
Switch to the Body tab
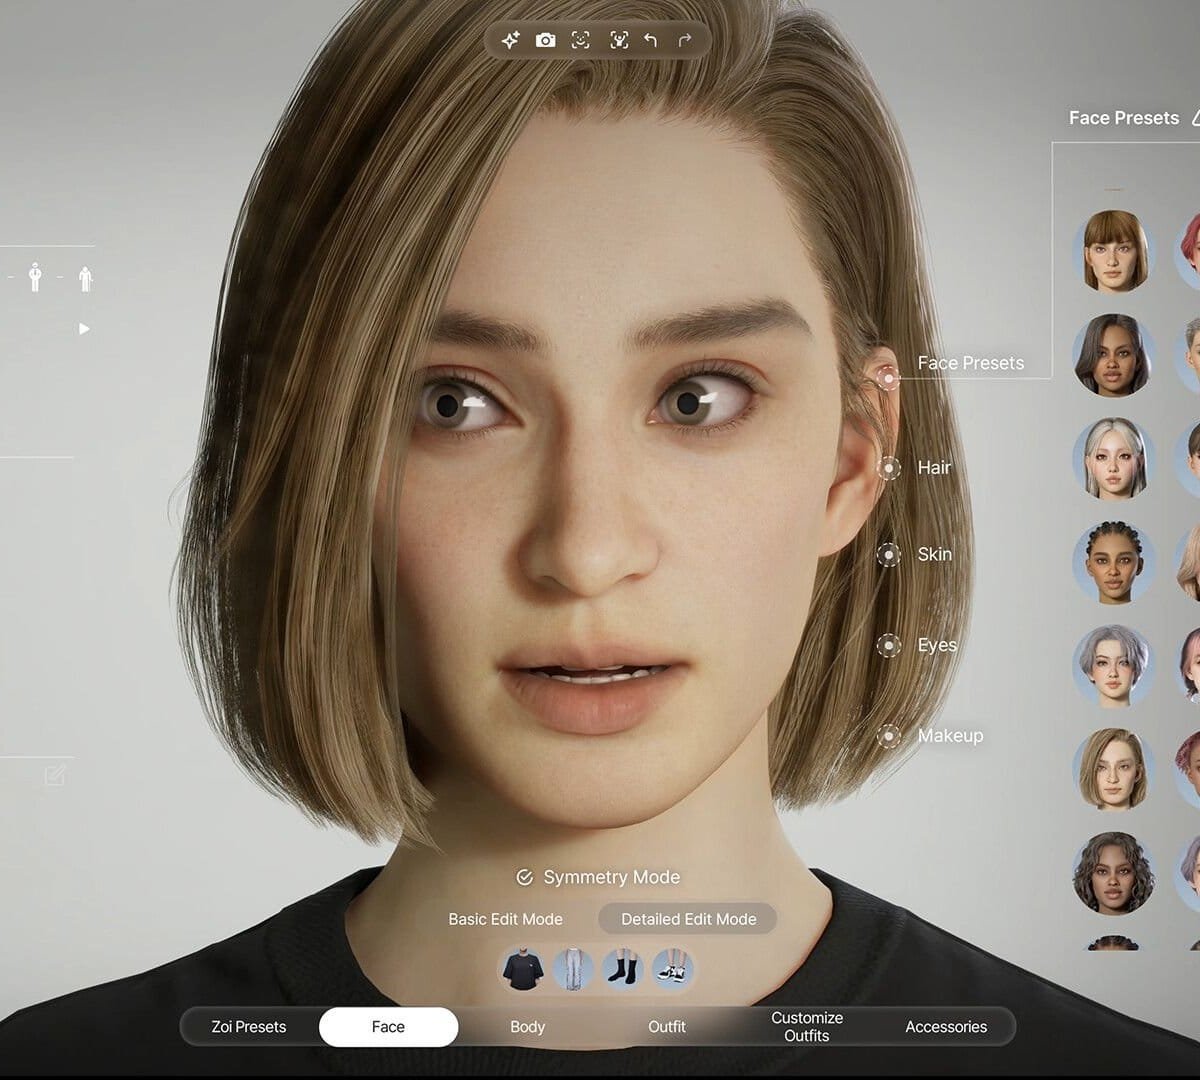[527, 1027]
